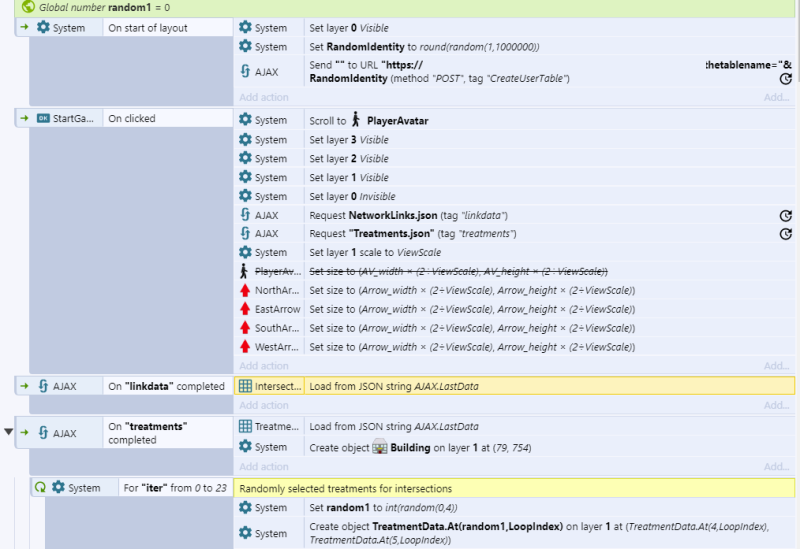Click the gear icon of 'Scroll to PlayerAvatar' action
This screenshot has height=549, width=800.
[245, 120]
